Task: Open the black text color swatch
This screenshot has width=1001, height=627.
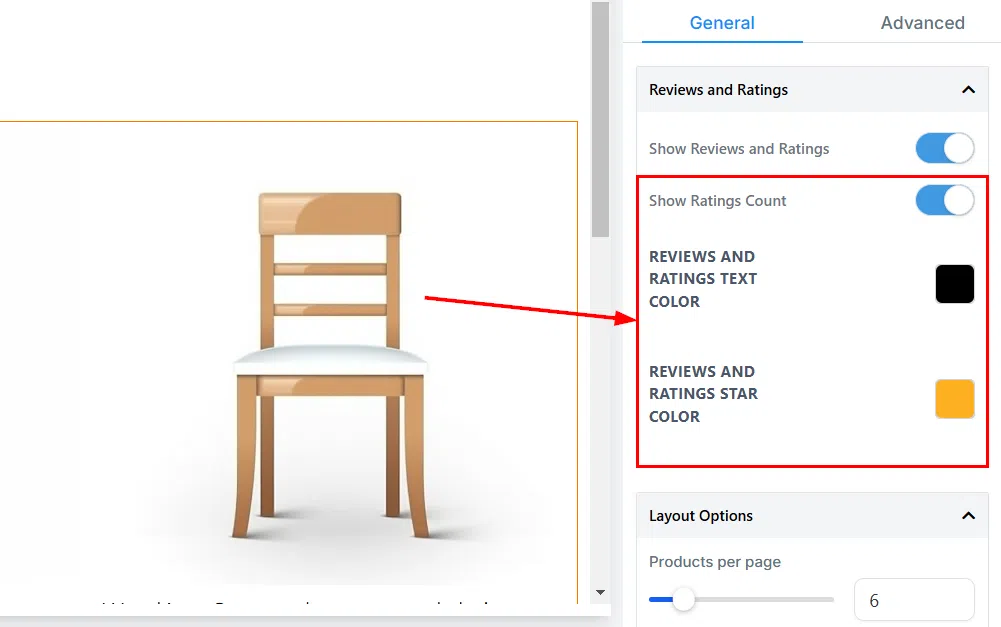Action: (954, 284)
